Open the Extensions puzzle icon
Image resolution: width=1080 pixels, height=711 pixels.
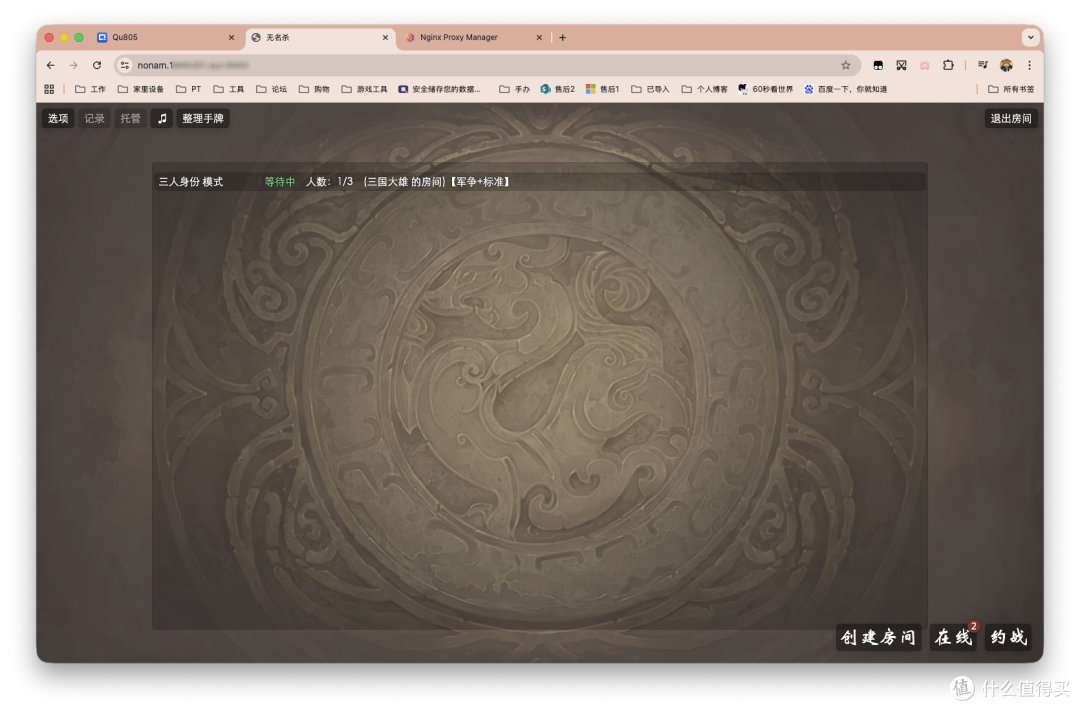click(948, 65)
